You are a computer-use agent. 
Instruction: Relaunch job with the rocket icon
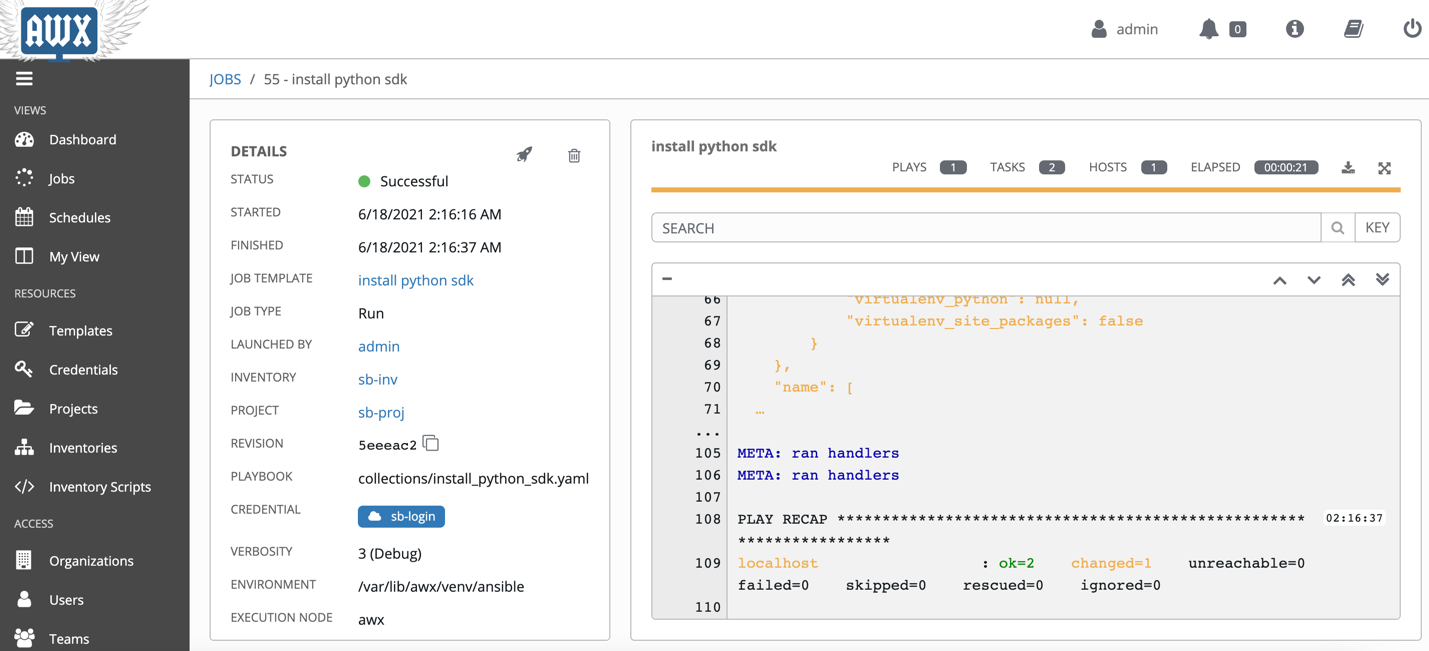pos(524,155)
